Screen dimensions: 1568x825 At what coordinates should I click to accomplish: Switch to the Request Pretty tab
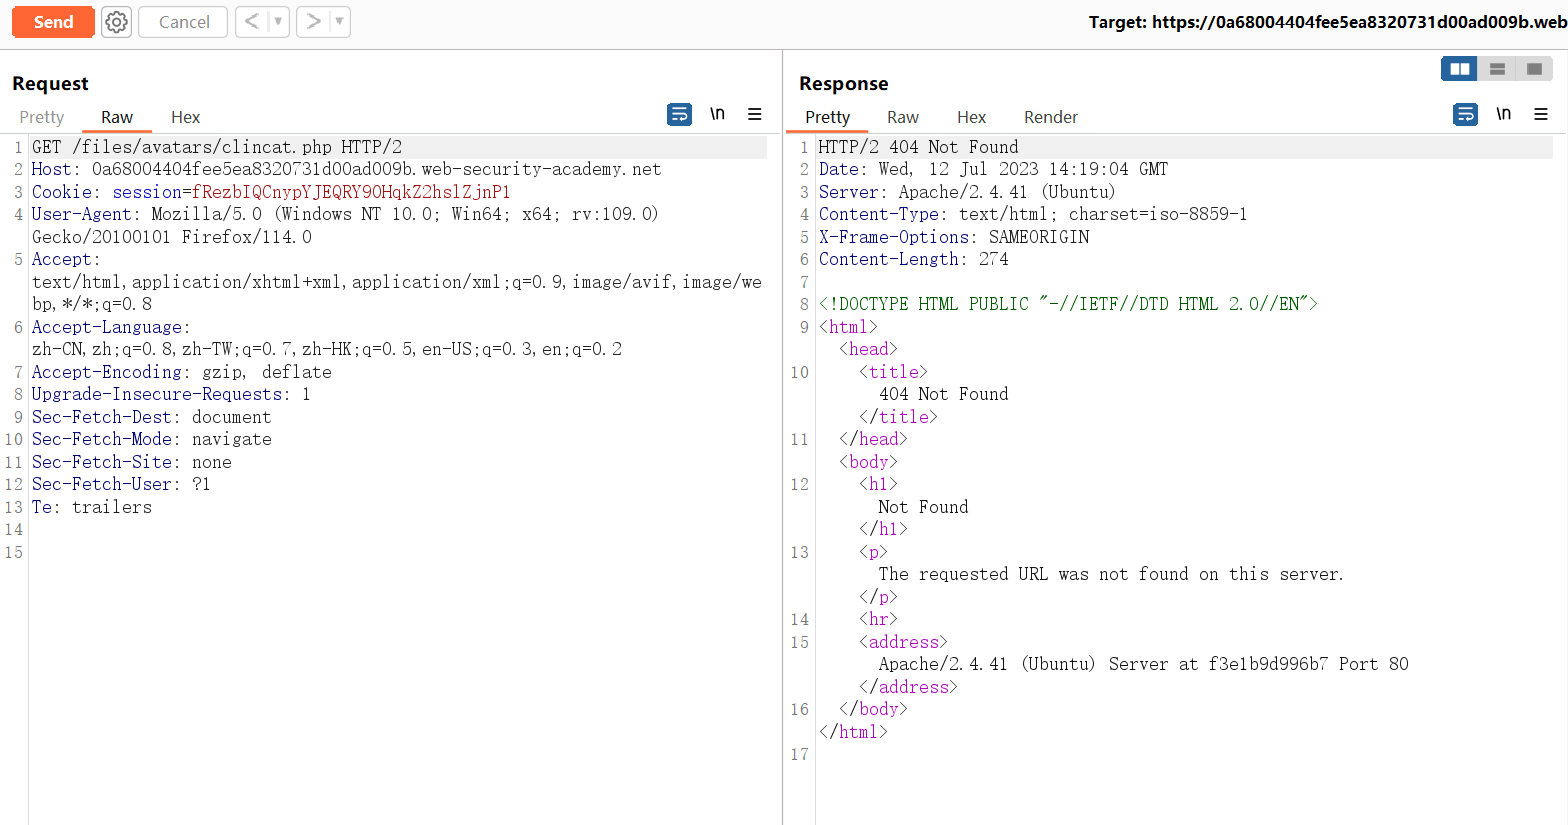click(41, 117)
